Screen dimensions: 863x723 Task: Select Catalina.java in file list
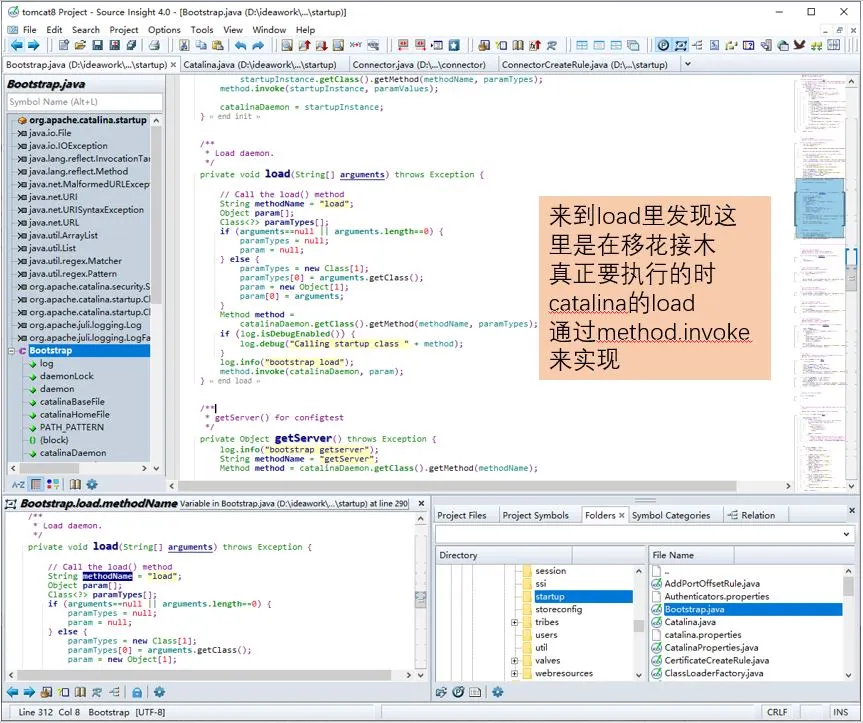(x=690, y=622)
